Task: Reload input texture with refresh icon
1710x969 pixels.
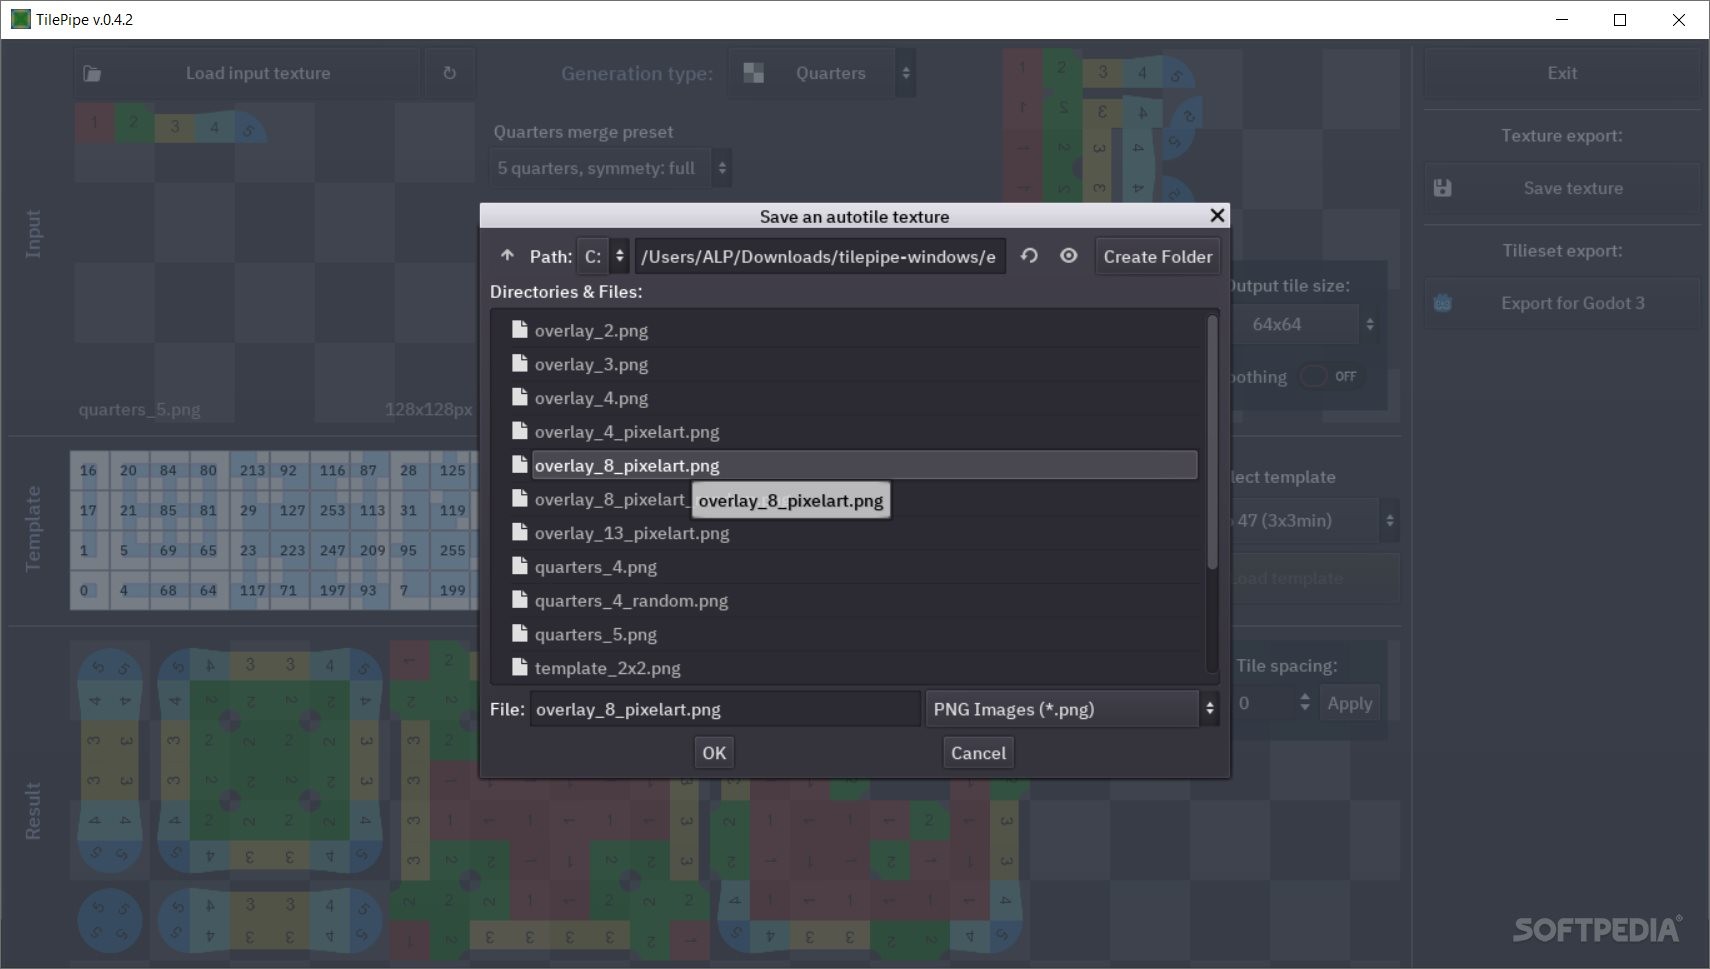Action: tap(450, 73)
